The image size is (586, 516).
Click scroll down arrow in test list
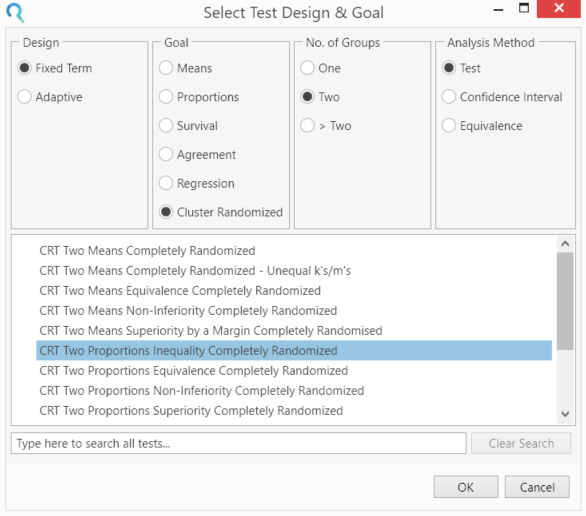[x=565, y=414]
